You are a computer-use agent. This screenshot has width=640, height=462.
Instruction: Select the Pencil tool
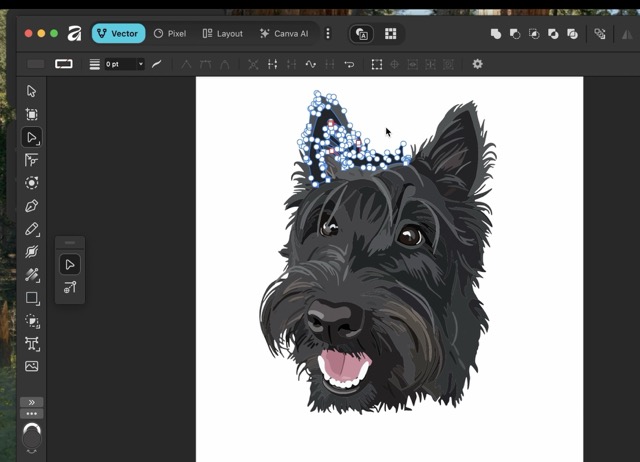(x=31, y=229)
